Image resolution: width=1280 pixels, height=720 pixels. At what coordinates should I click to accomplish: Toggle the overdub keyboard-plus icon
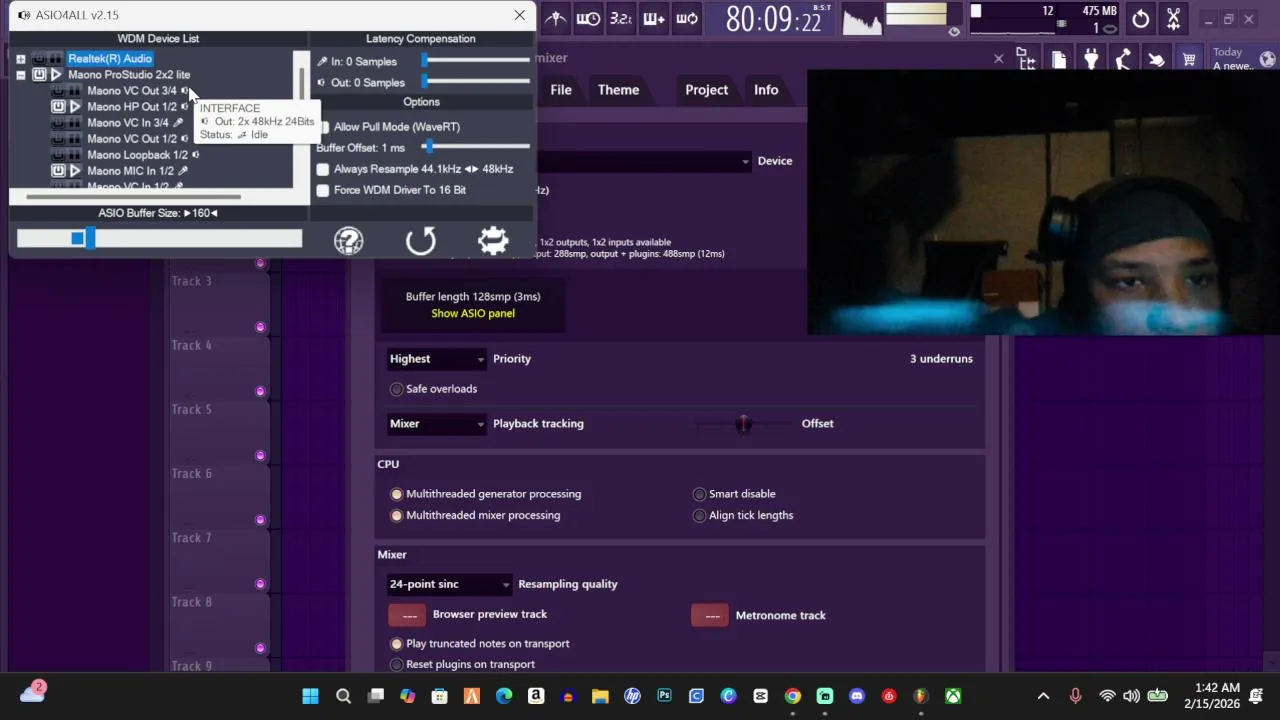654,18
